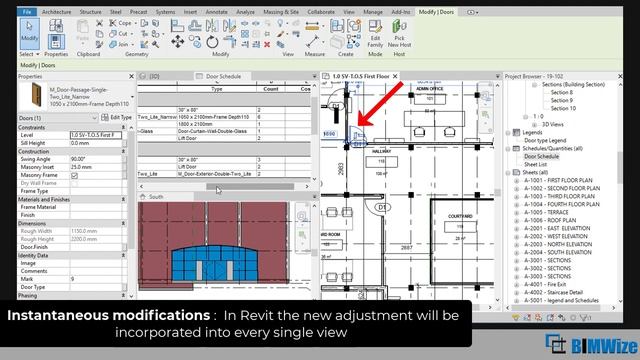Image resolution: width=640 pixels, height=360 pixels.
Task: Select the Mirror Draw Axis tool
Action: [x=229, y=26]
